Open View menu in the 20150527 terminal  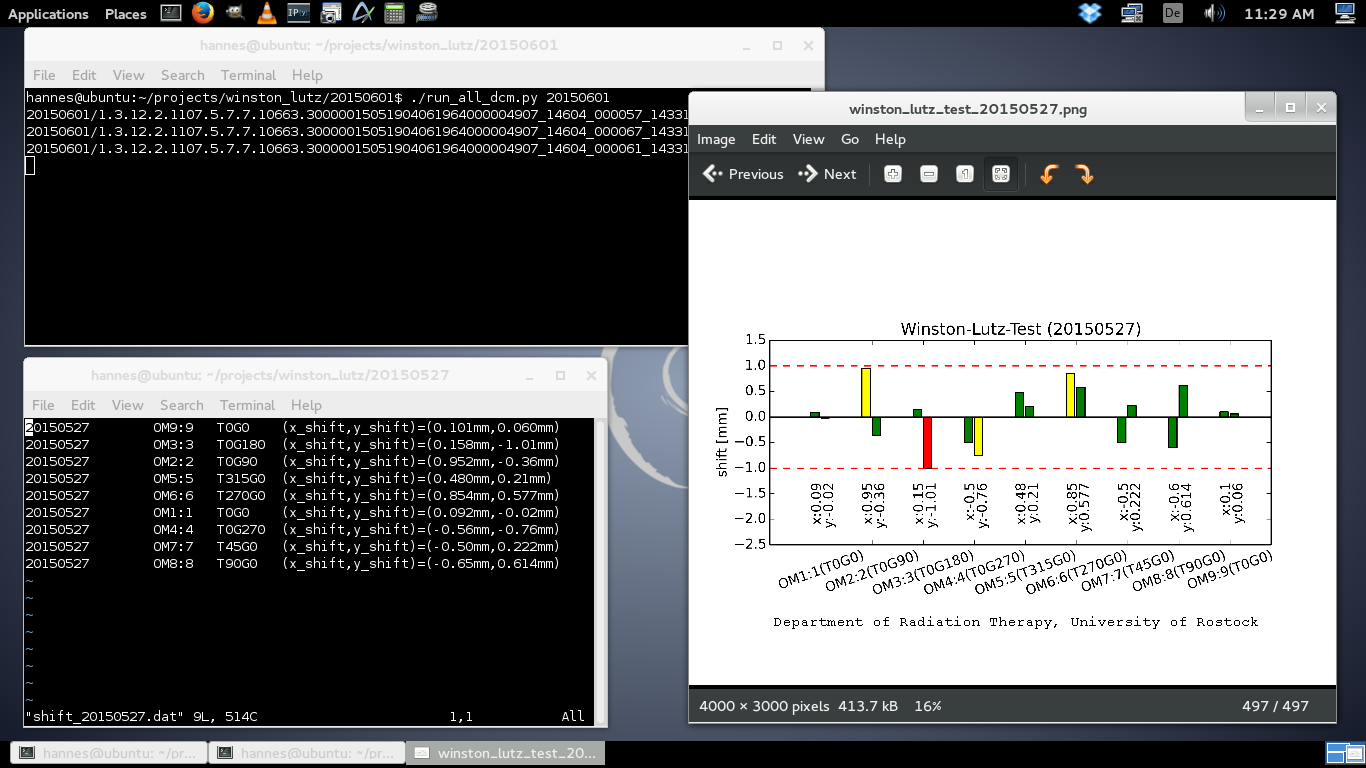pos(127,405)
